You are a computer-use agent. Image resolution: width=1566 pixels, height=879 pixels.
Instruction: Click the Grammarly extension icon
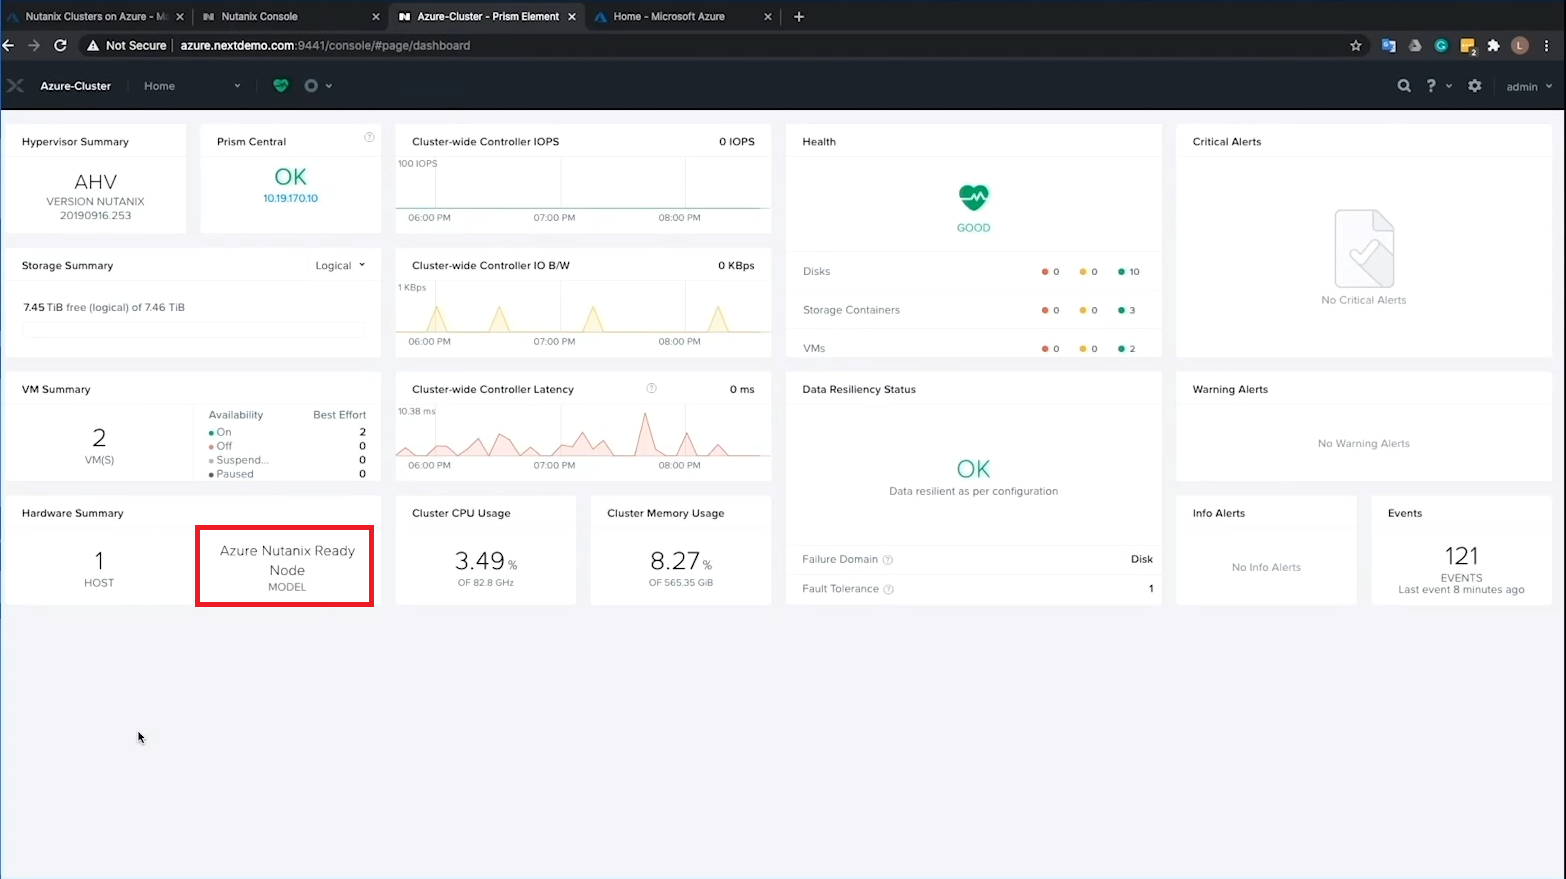tap(1441, 45)
